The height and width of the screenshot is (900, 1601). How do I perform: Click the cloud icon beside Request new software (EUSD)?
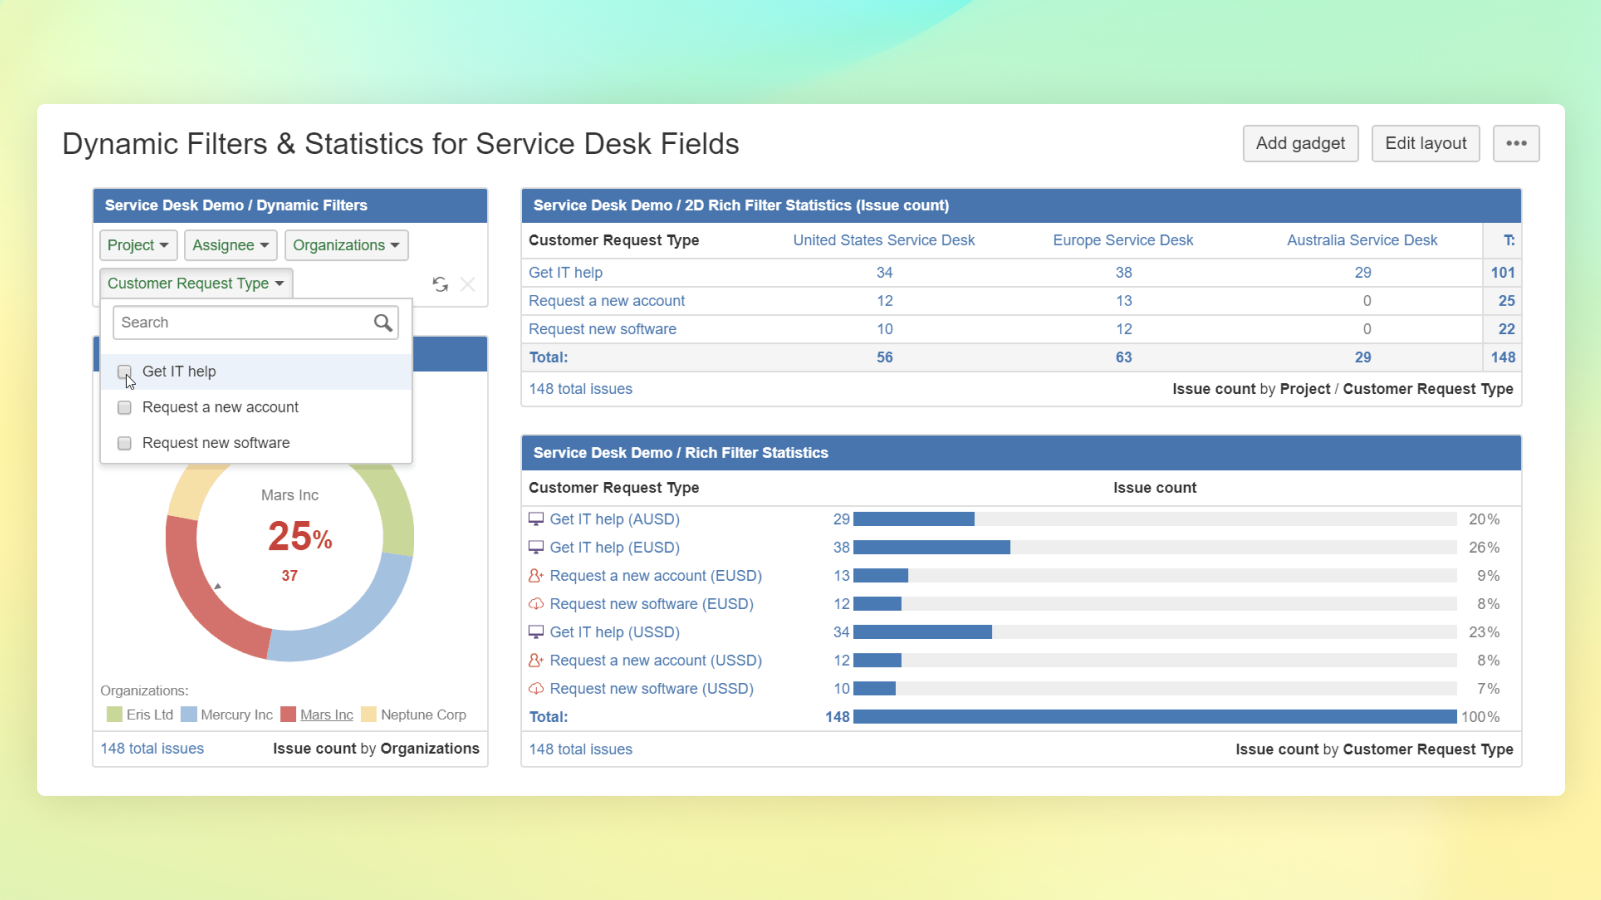[x=535, y=603]
